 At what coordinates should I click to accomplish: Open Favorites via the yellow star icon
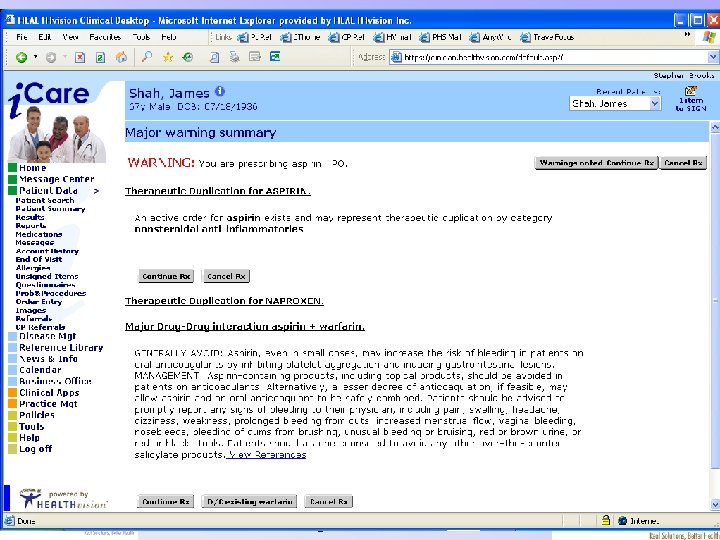tap(168, 57)
